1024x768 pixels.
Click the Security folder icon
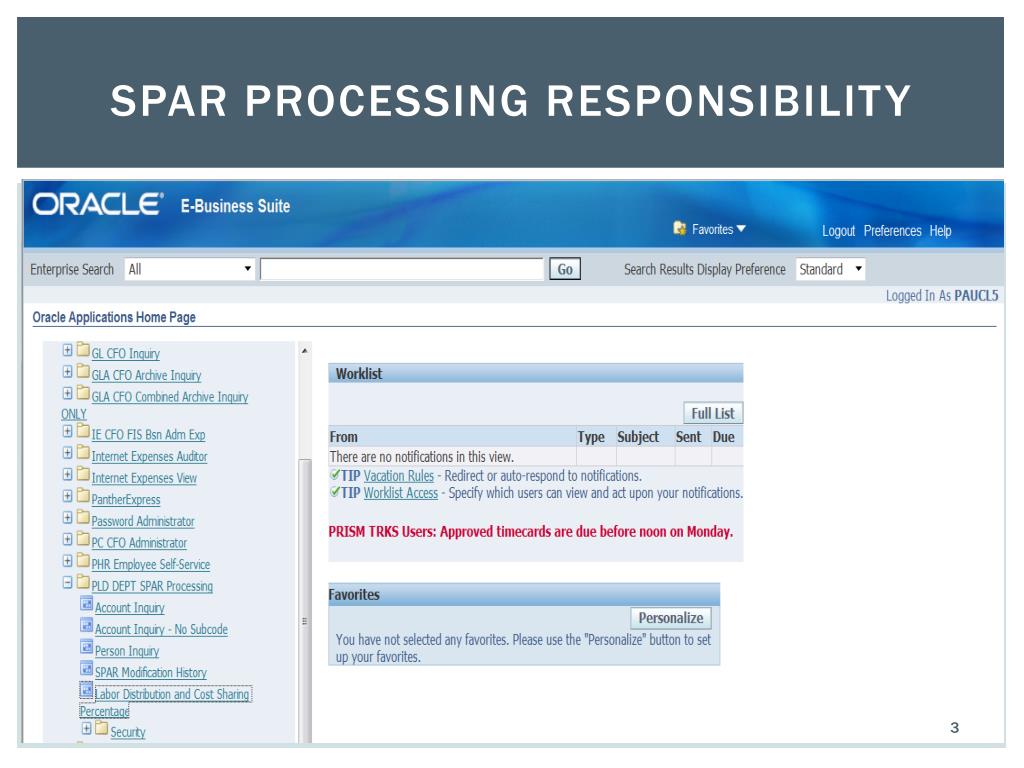point(101,728)
